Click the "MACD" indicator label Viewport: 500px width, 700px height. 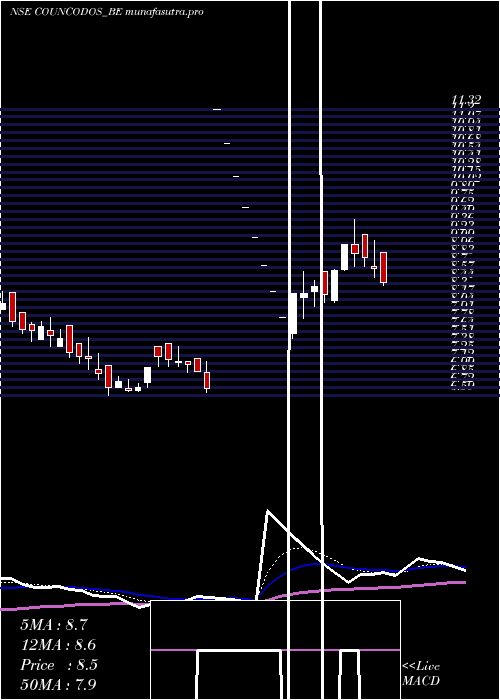[421, 681]
